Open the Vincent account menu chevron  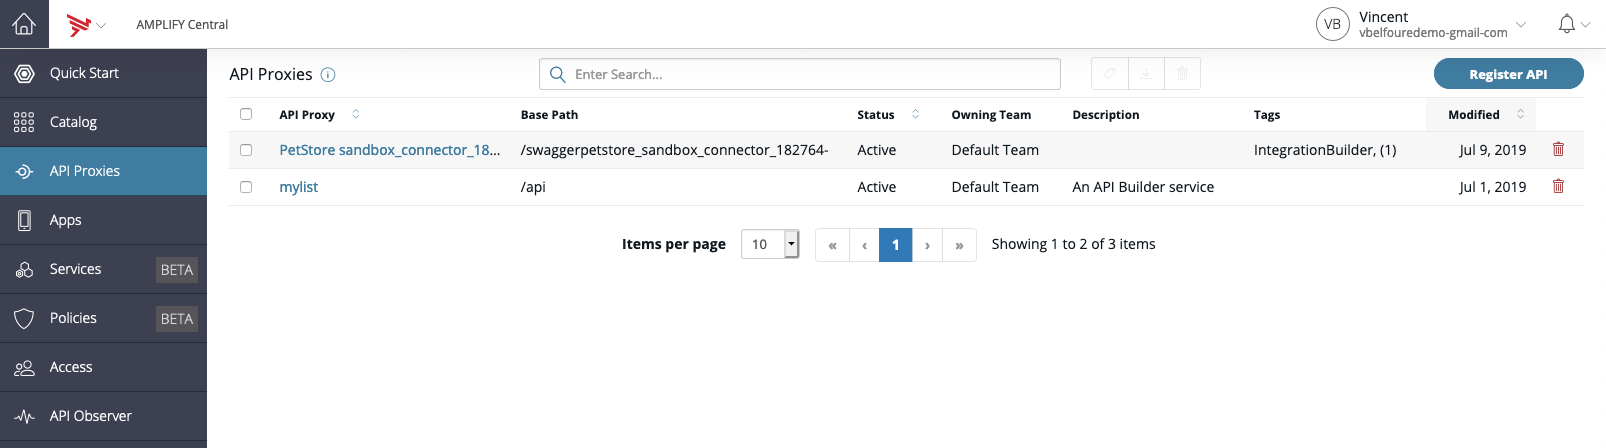click(1521, 25)
